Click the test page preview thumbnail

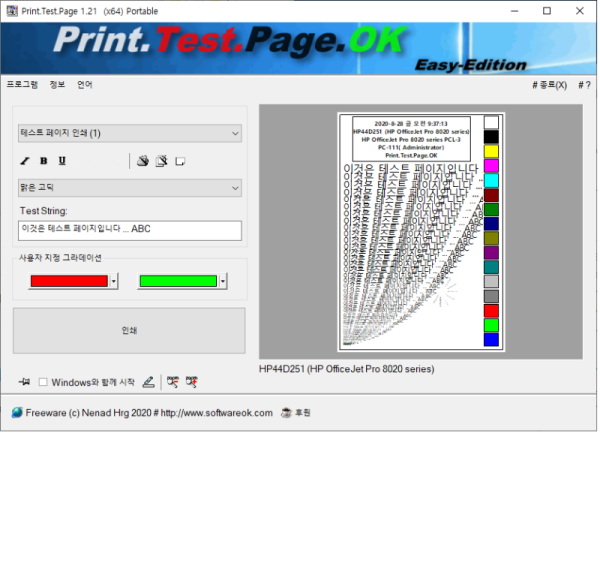pyautogui.click(x=421, y=232)
